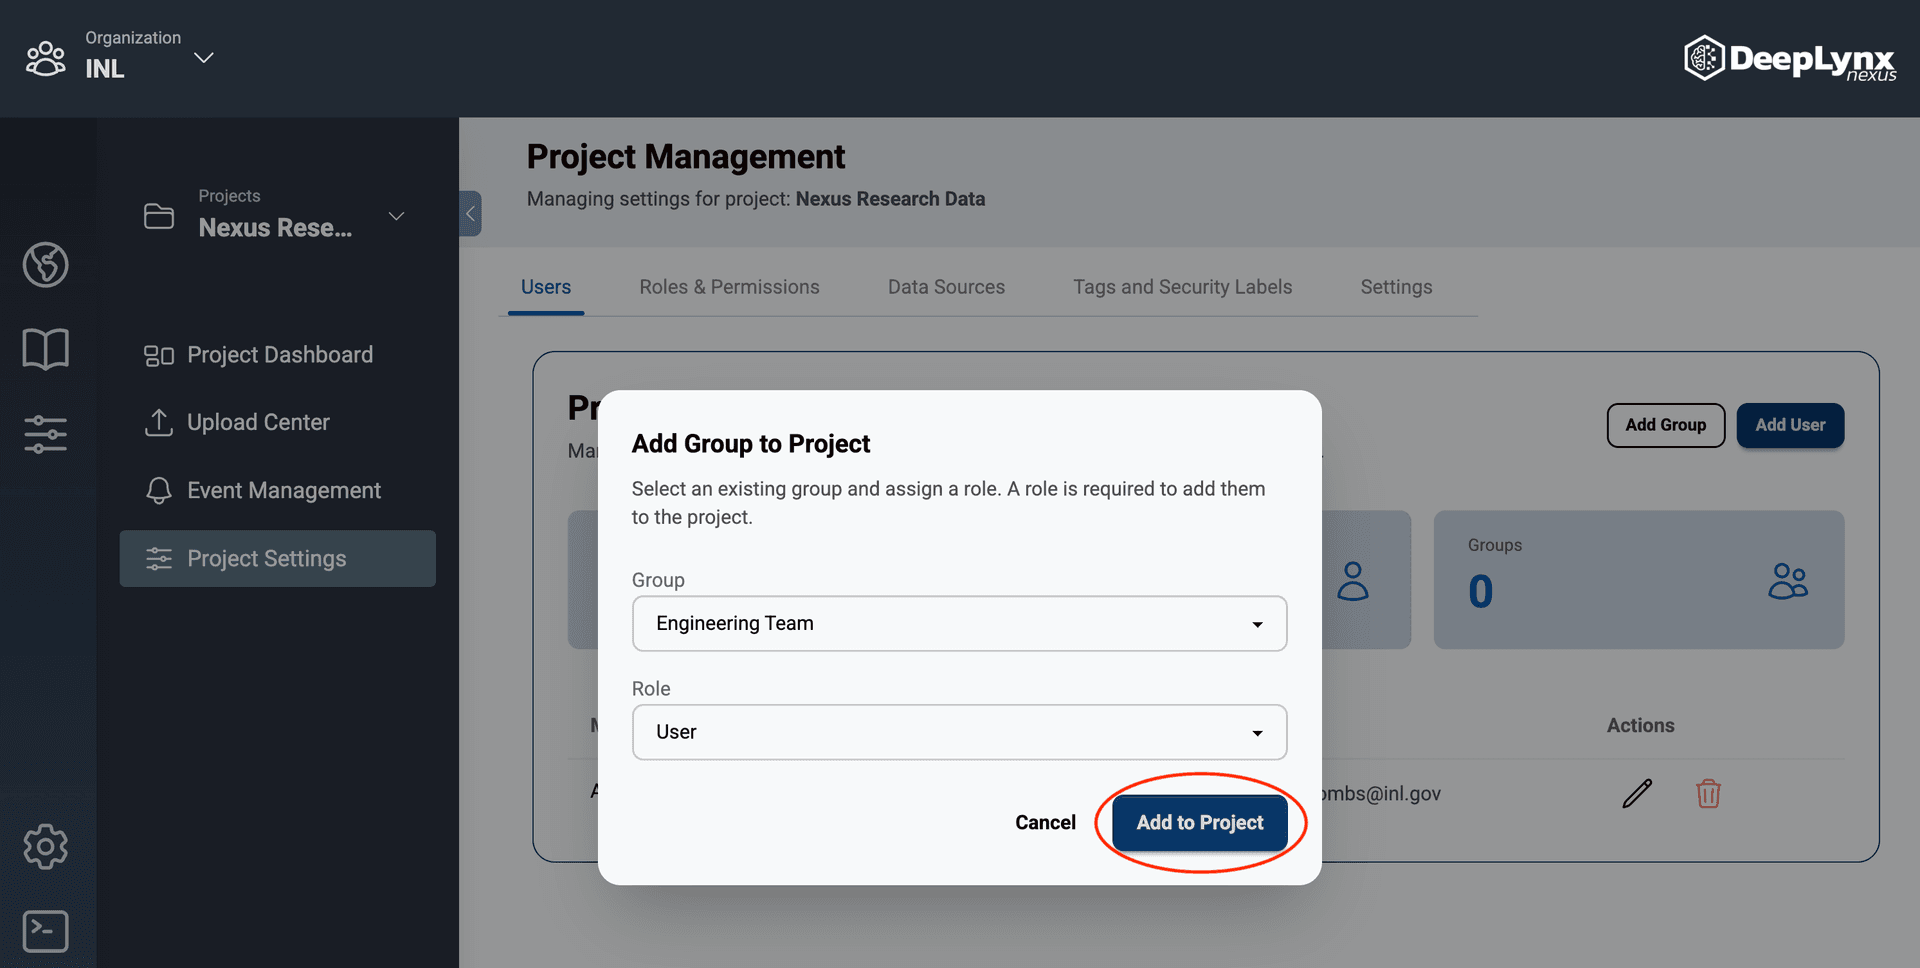Open the Data Sources tab
The width and height of the screenshot is (1920, 968).
946,287
